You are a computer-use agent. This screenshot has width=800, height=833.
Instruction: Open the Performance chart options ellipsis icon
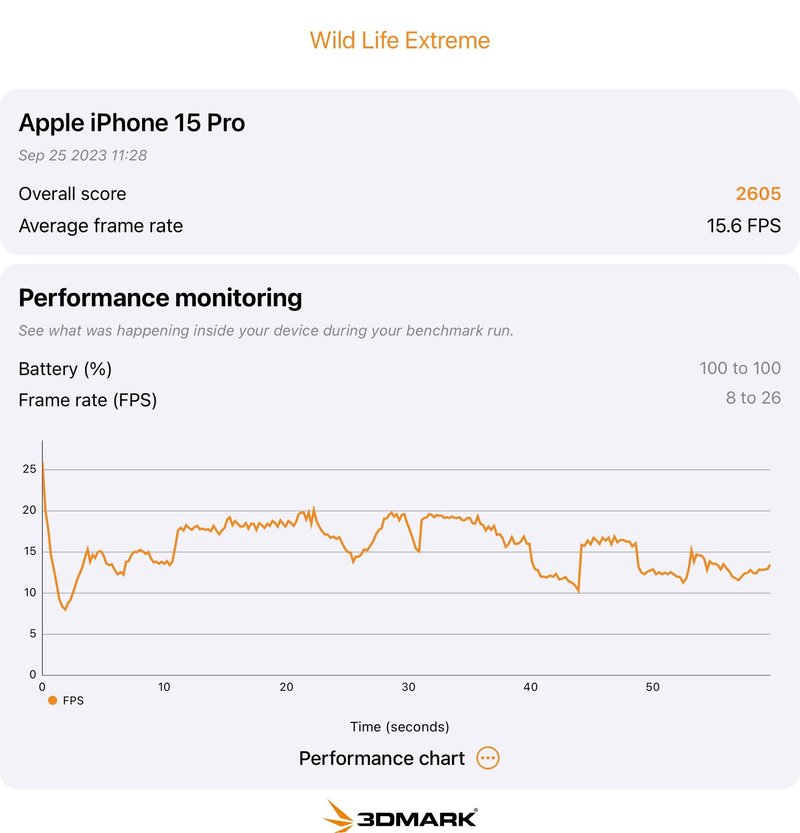pyautogui.click(x=488, y=758)
